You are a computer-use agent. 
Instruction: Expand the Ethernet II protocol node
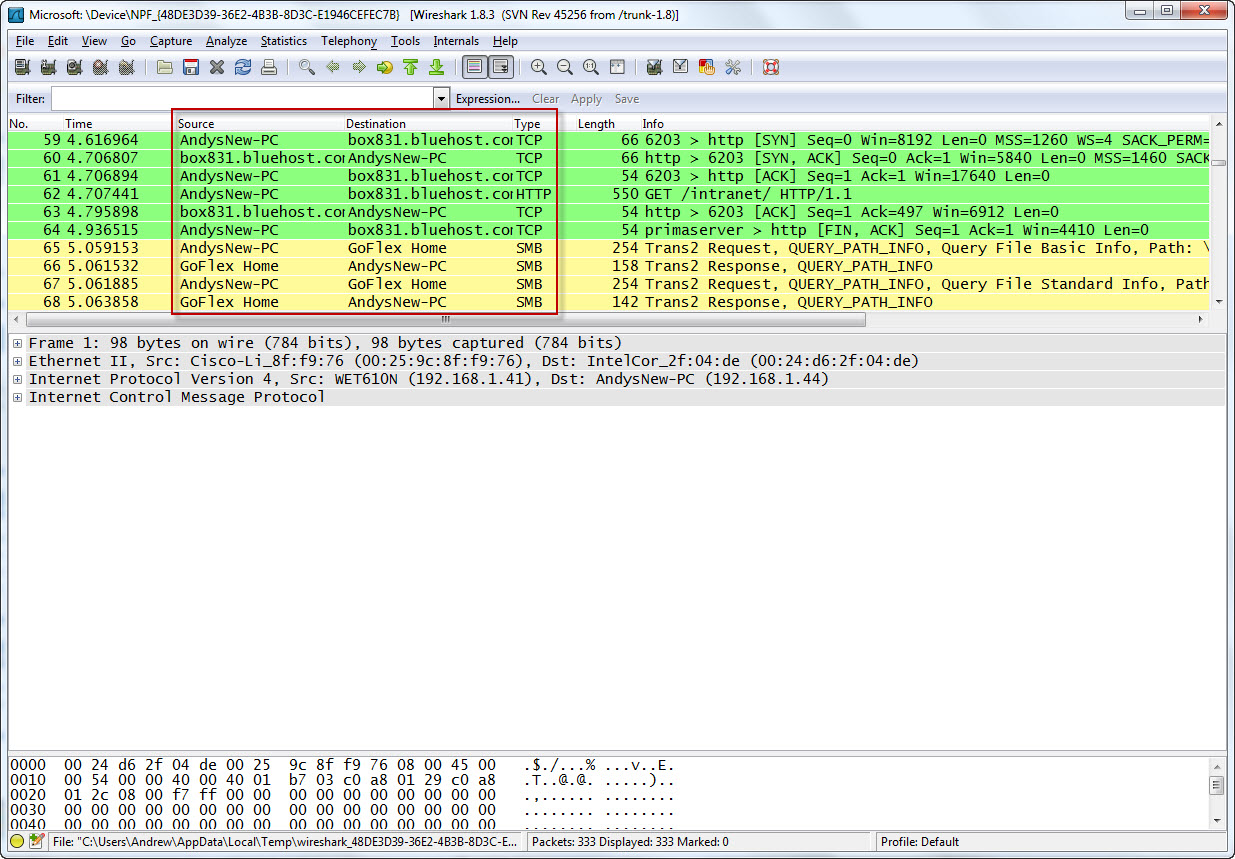17,361
